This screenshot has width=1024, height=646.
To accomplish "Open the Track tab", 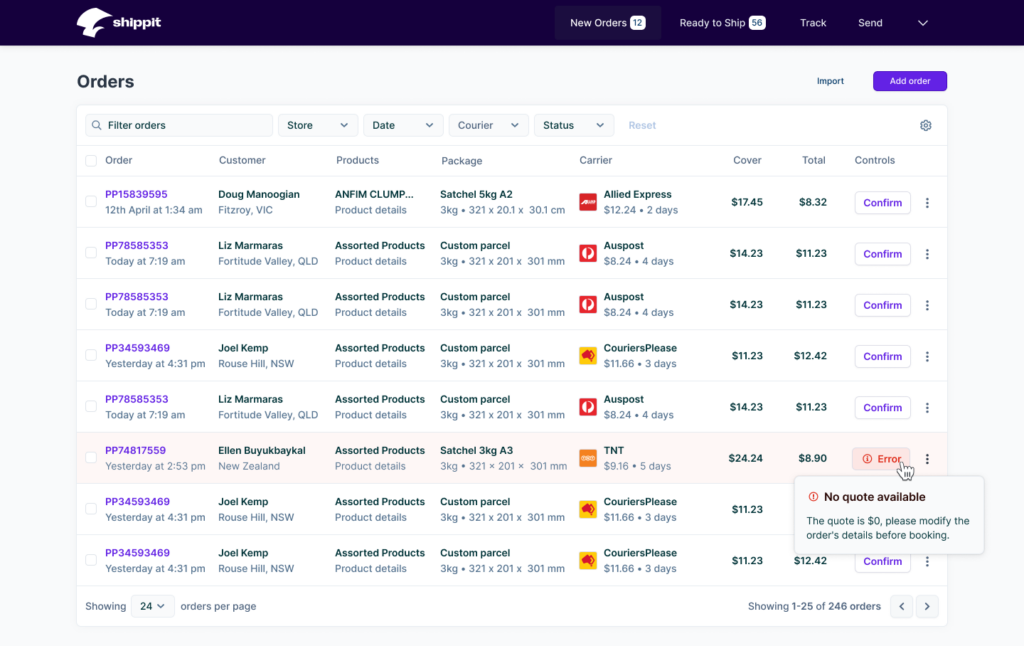I will pyautogui.click(x=813, y=23).
